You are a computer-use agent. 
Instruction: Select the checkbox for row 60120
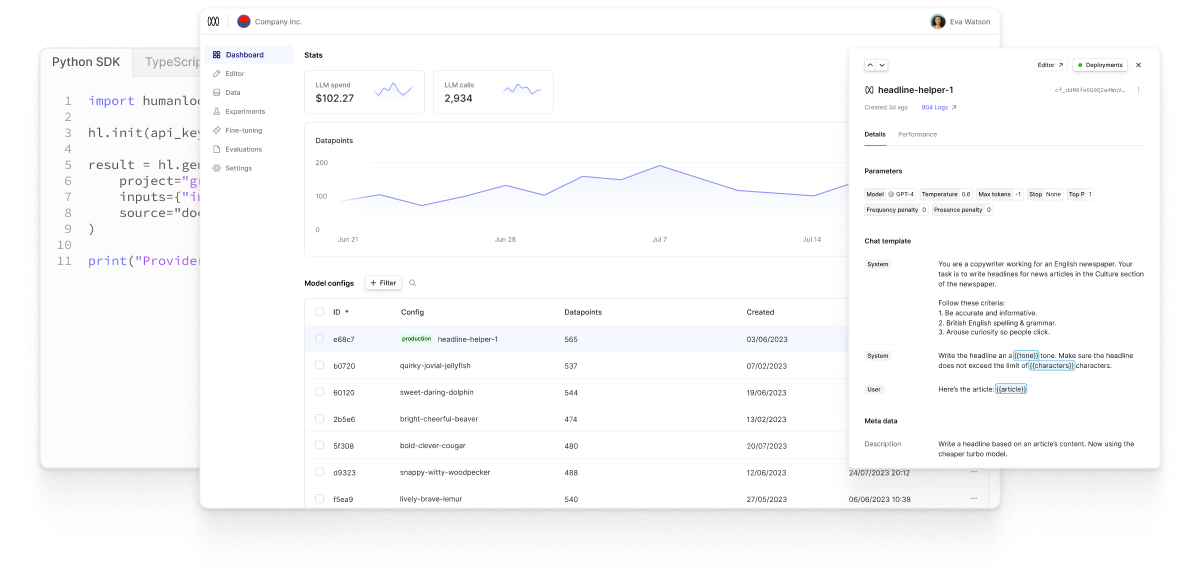pos(319,392)
